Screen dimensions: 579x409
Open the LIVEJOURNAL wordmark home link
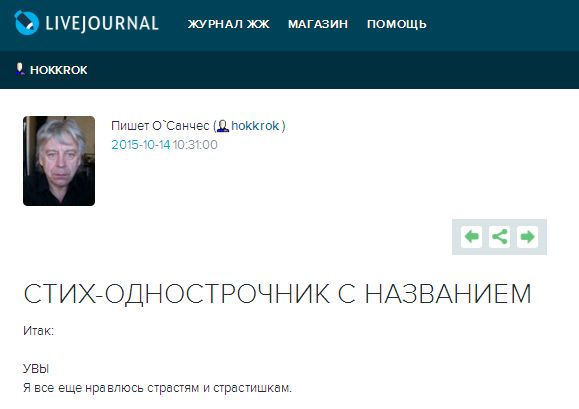[102, 23]
